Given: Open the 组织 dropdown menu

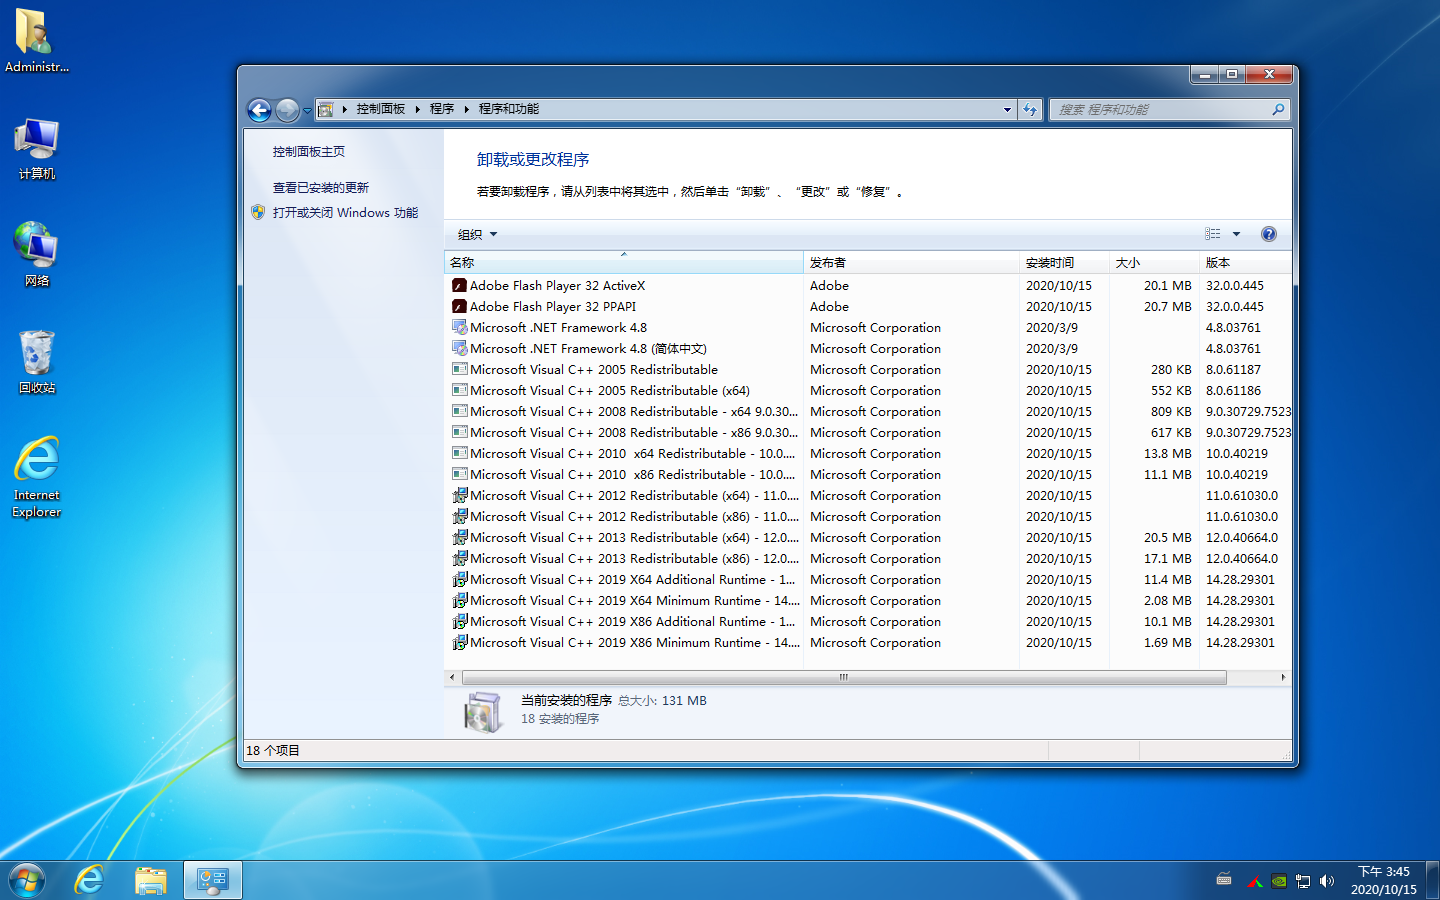Looking at the screenshot, I should tap(477, 235).
